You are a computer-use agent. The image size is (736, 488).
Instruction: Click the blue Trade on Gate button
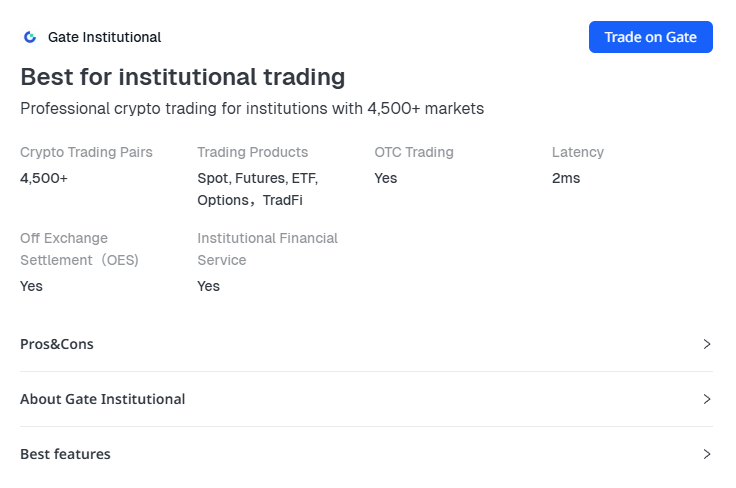coord(650,37)
